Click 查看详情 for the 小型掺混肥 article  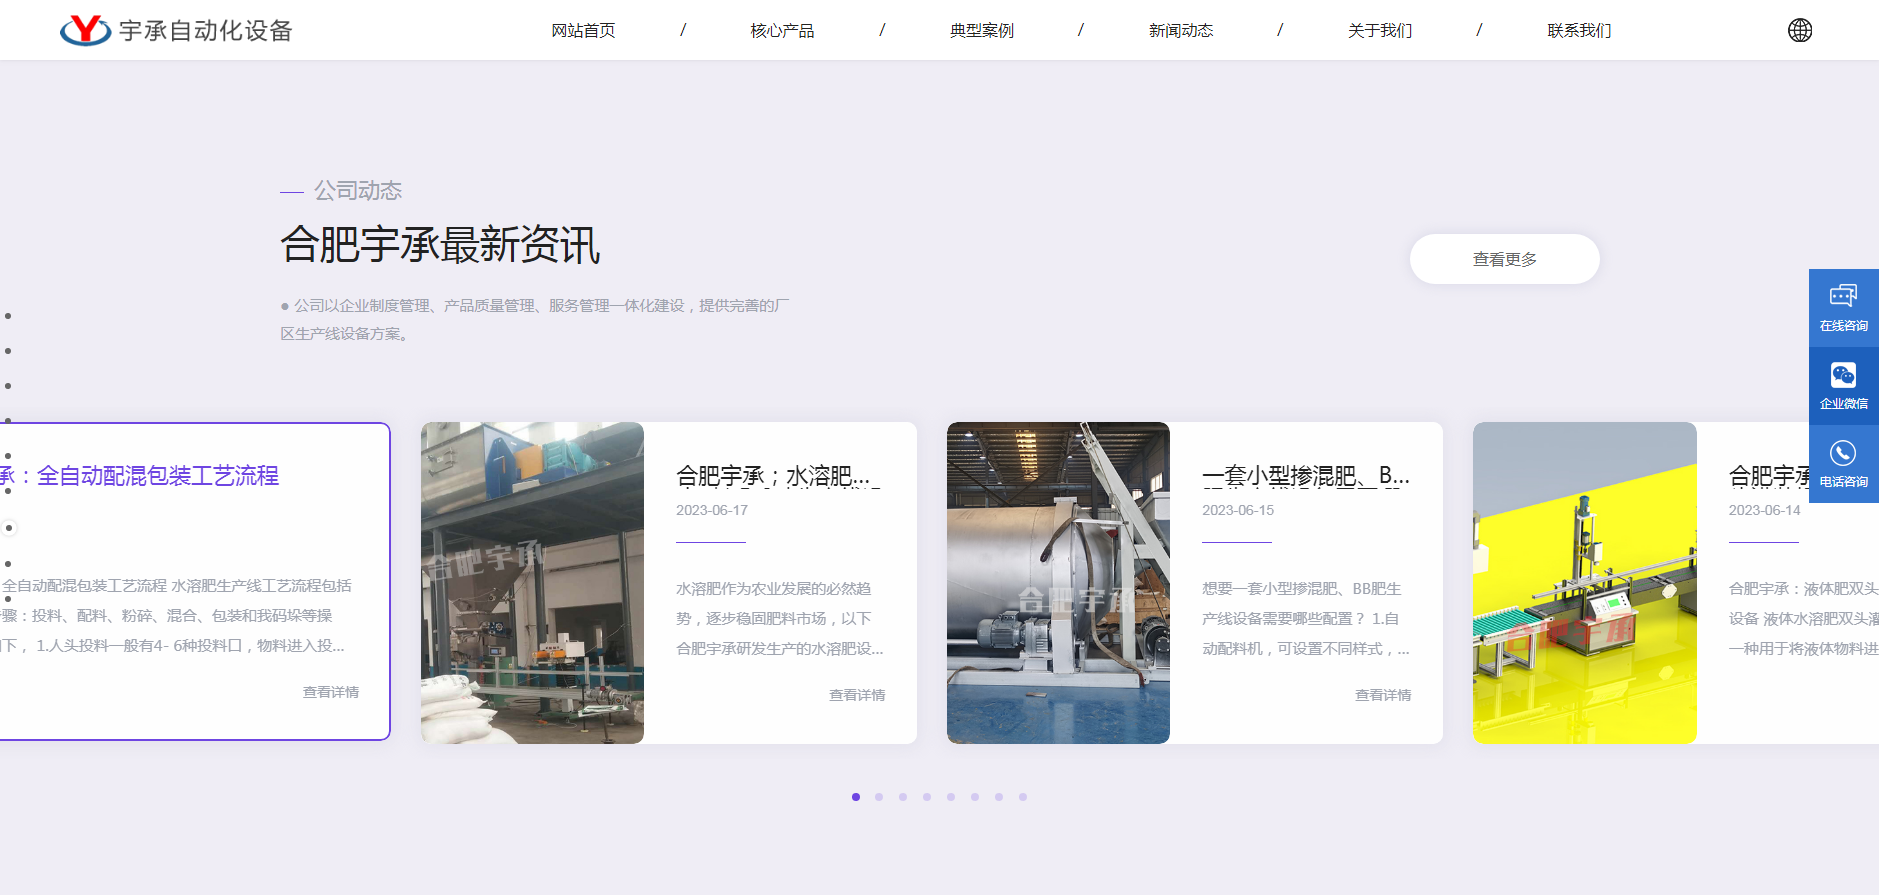click(1382, 695)
